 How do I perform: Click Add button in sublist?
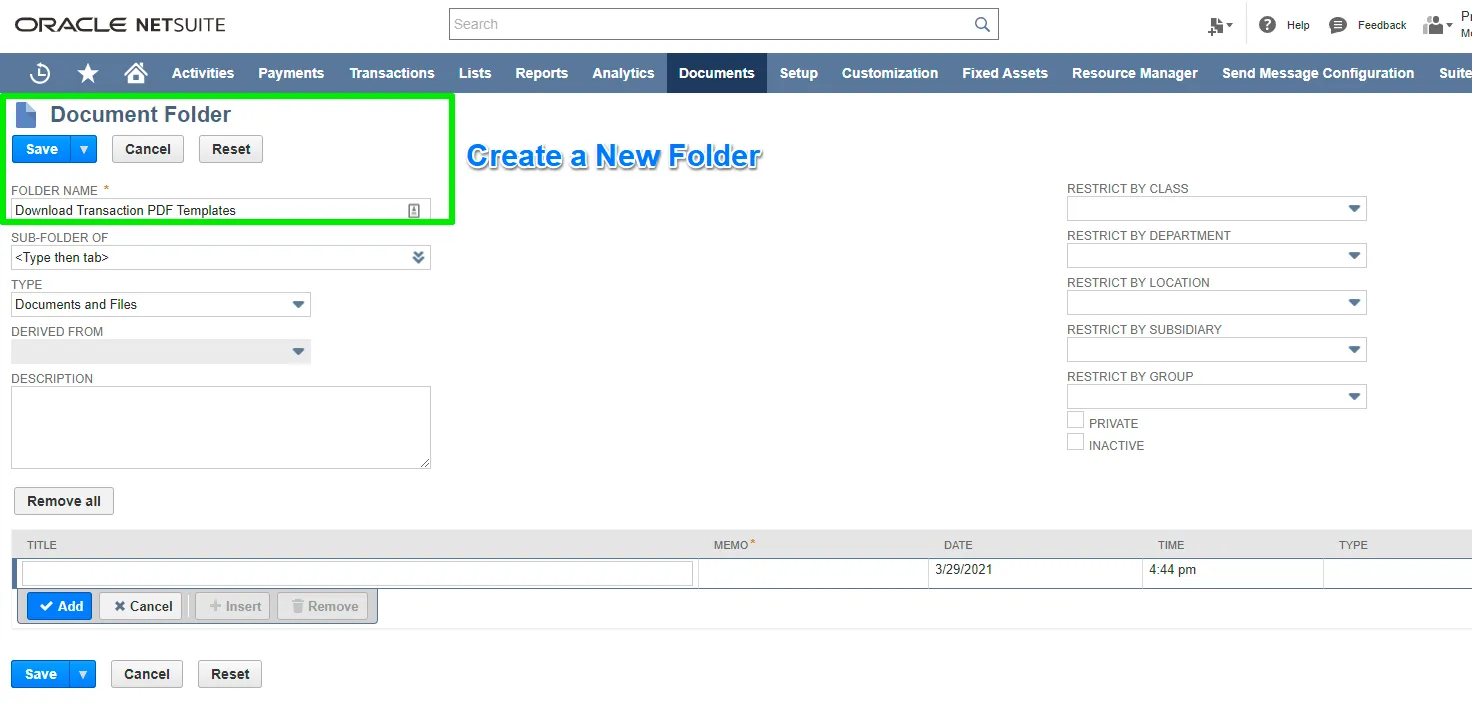coord(60,606)
